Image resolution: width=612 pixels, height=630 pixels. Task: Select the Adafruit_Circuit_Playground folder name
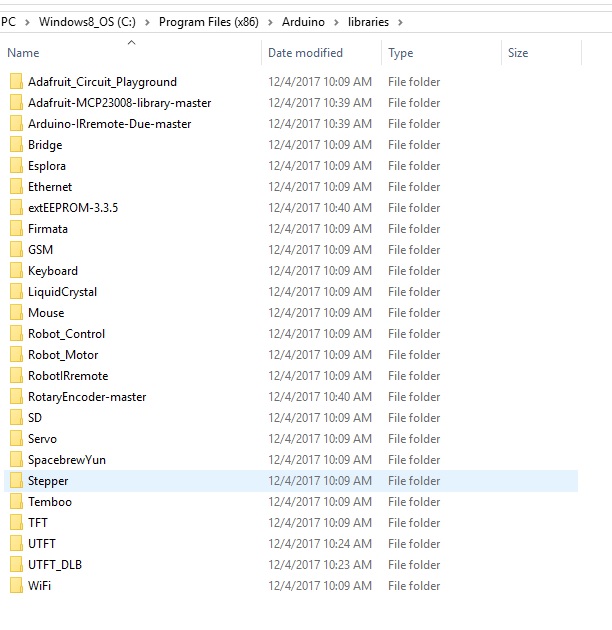[x=102, y=82]
